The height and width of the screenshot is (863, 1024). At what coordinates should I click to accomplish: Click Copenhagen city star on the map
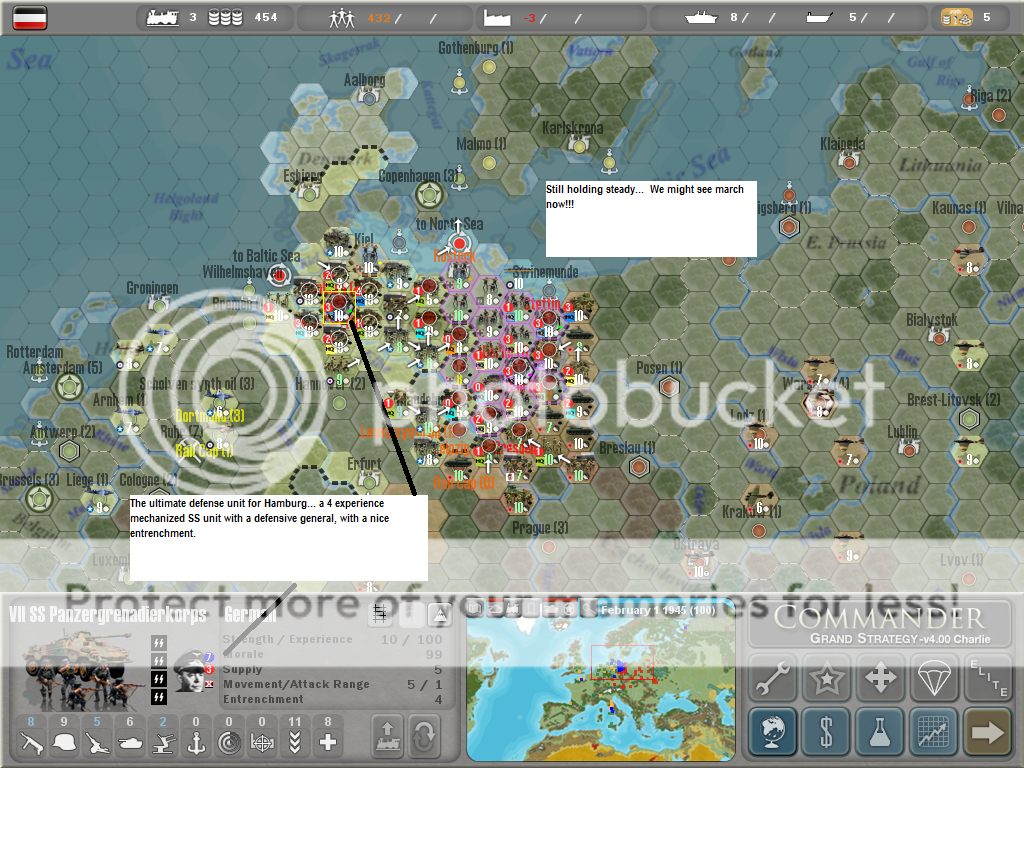pos(430,194)
